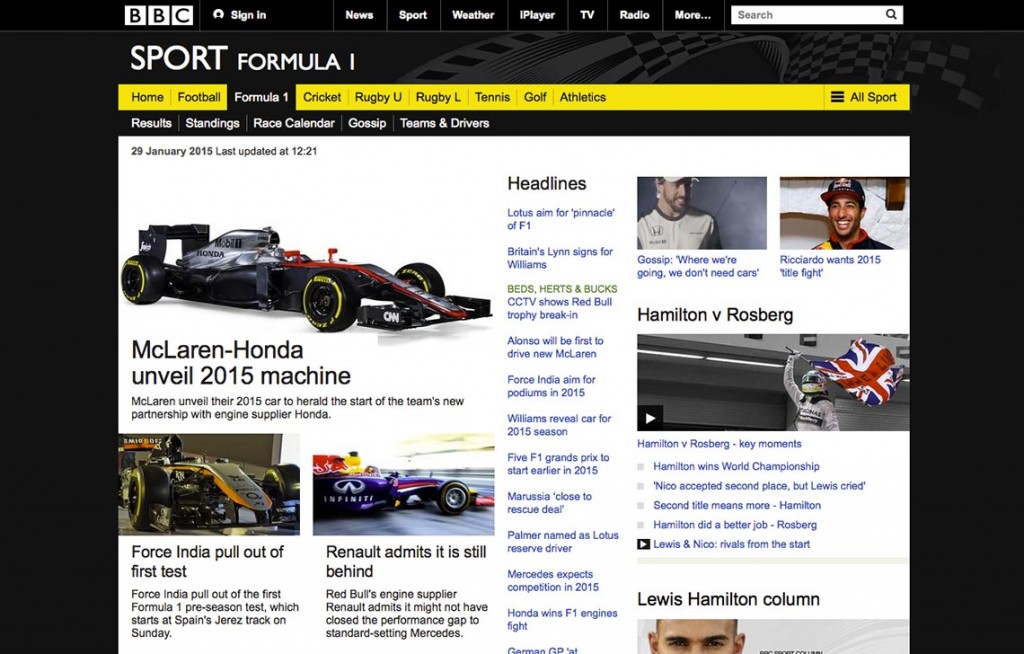The height and width of the screenshot is (654, 1024).
Task: Click the McLaren-Honda car image
Action: click(x=306, y=280)
